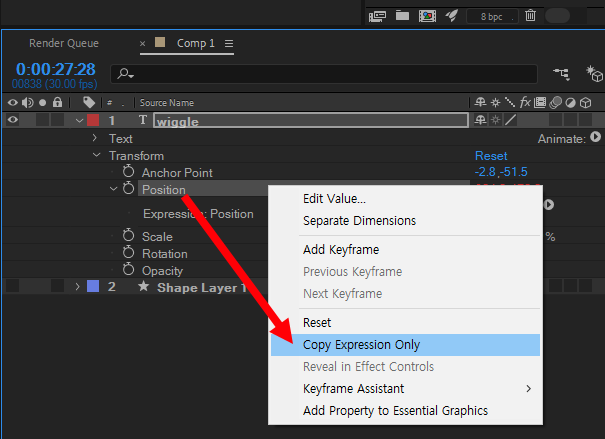Click the adjustment layer column header
This screenshot has width=605, height=439.
(570, 103)
